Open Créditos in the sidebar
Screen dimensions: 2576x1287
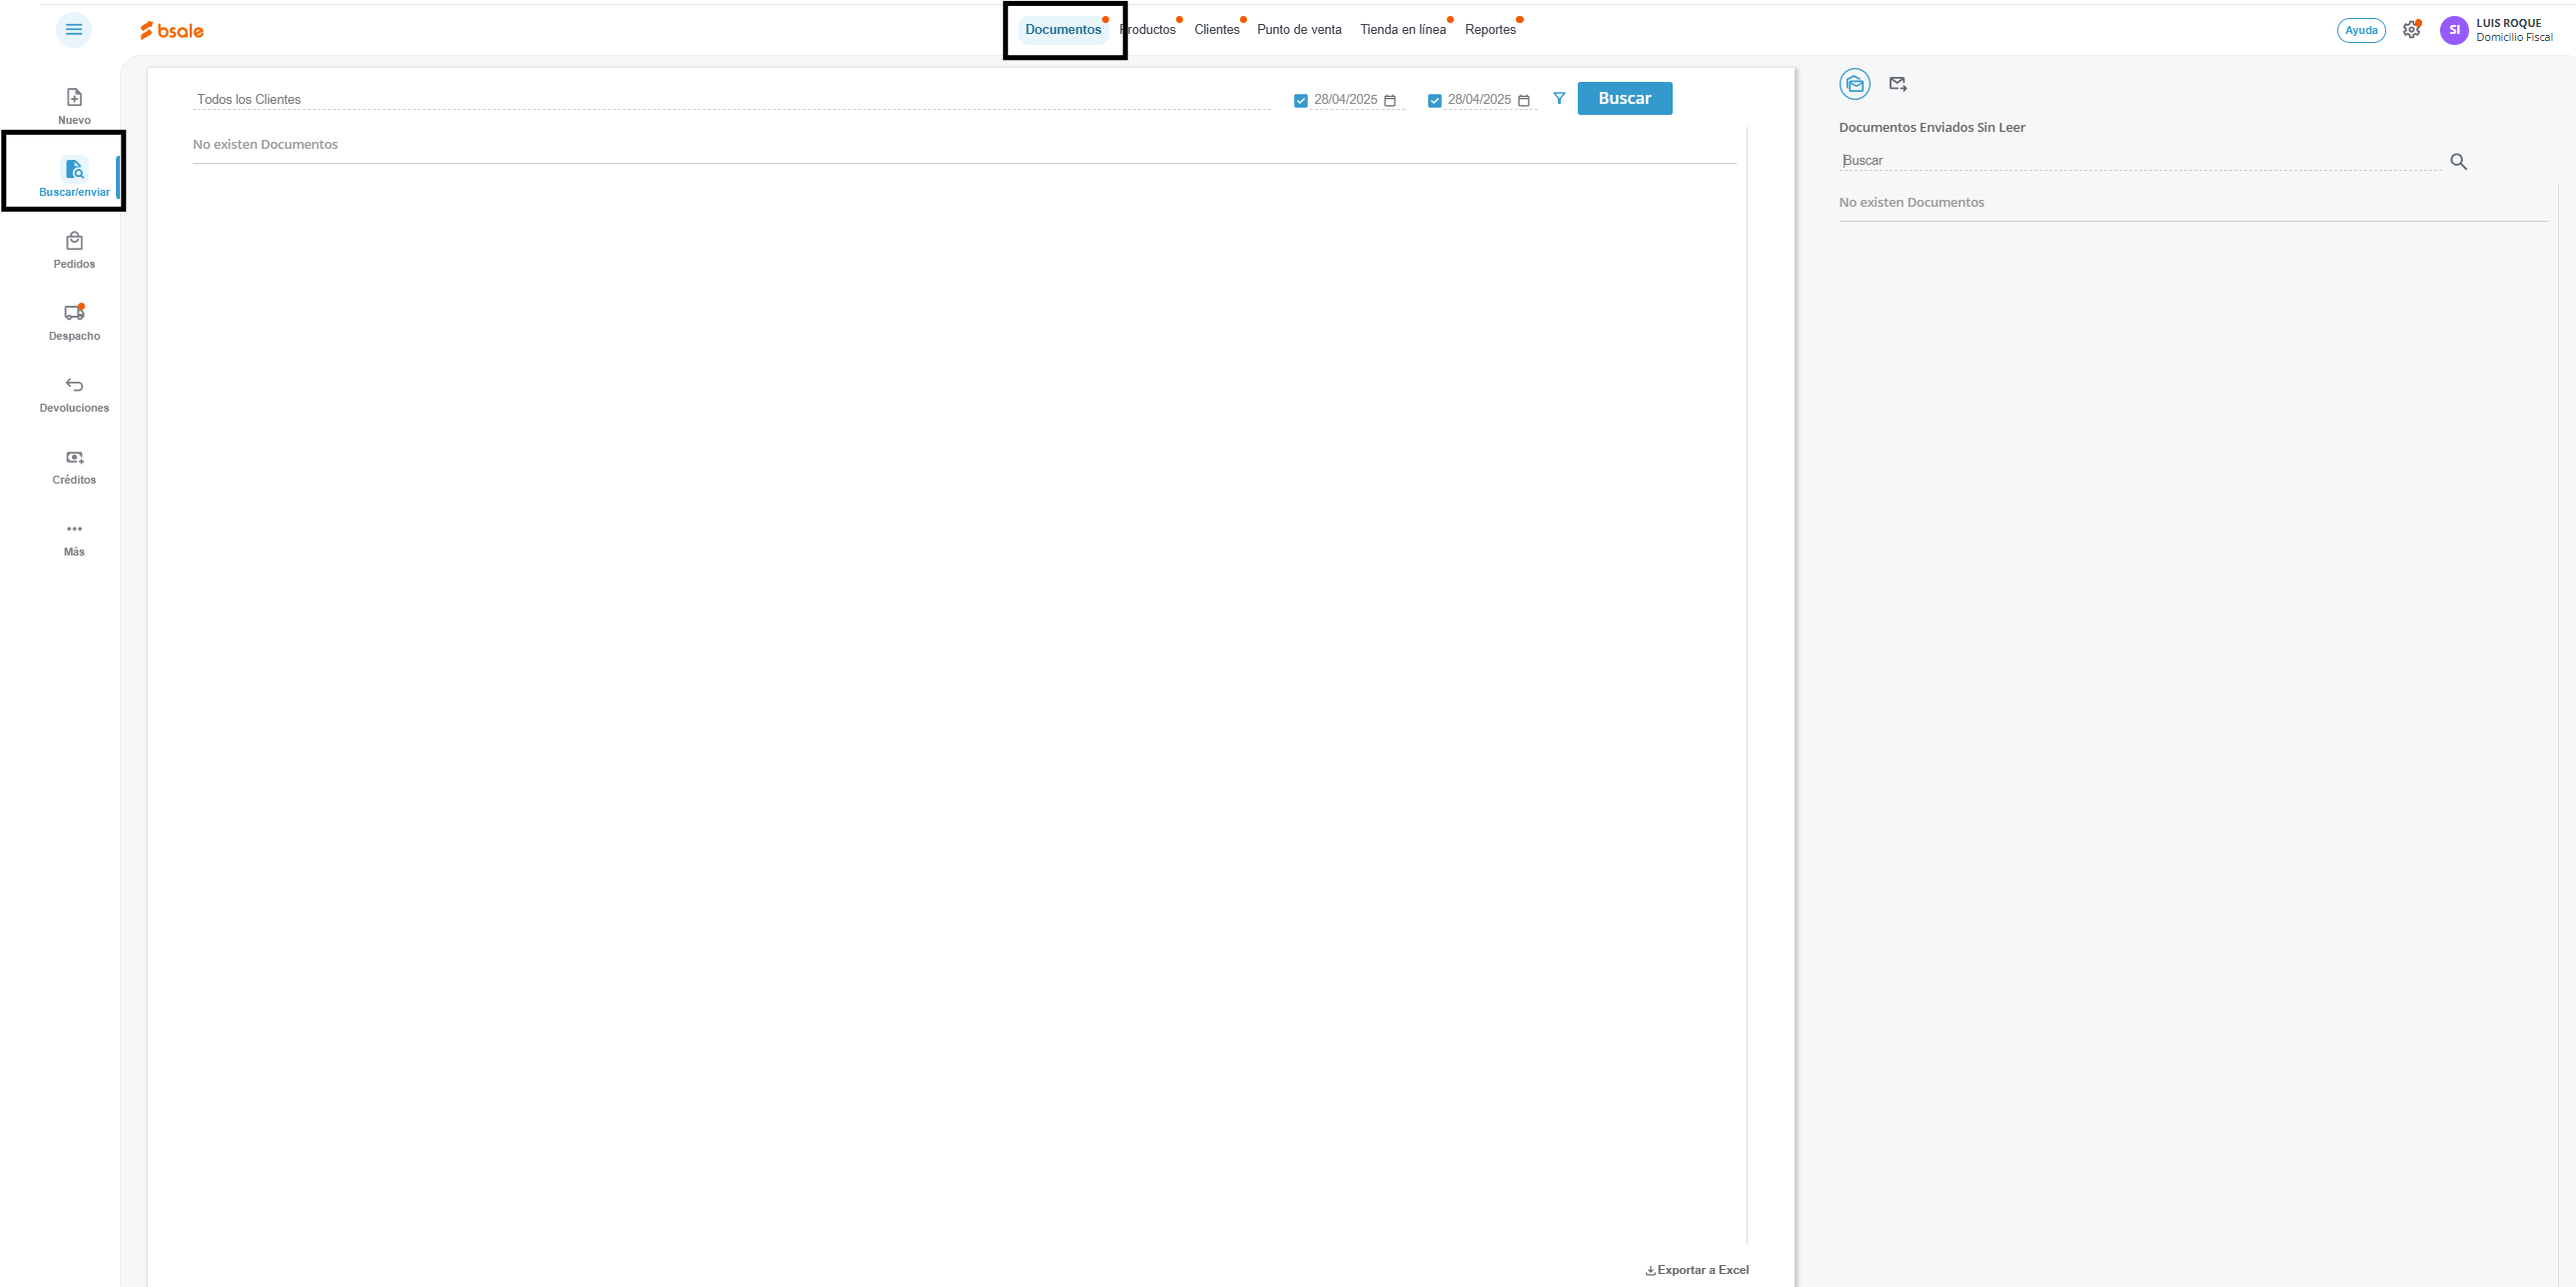[74, 466]
